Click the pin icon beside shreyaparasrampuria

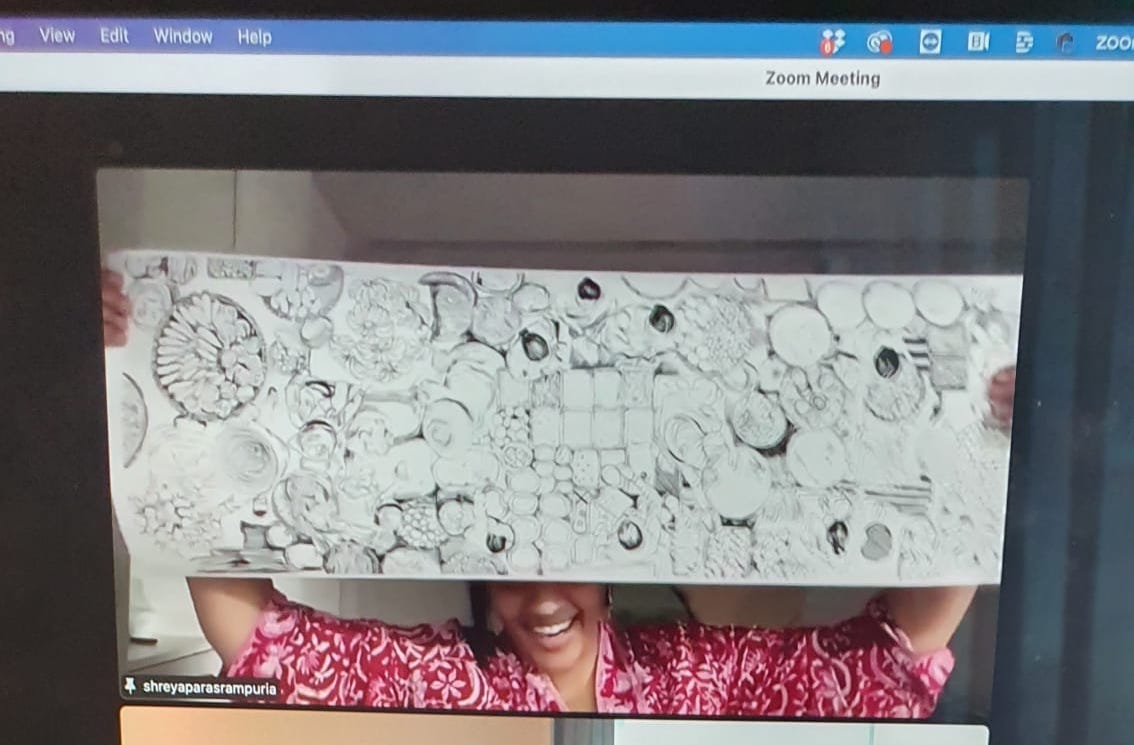(130, 685)
